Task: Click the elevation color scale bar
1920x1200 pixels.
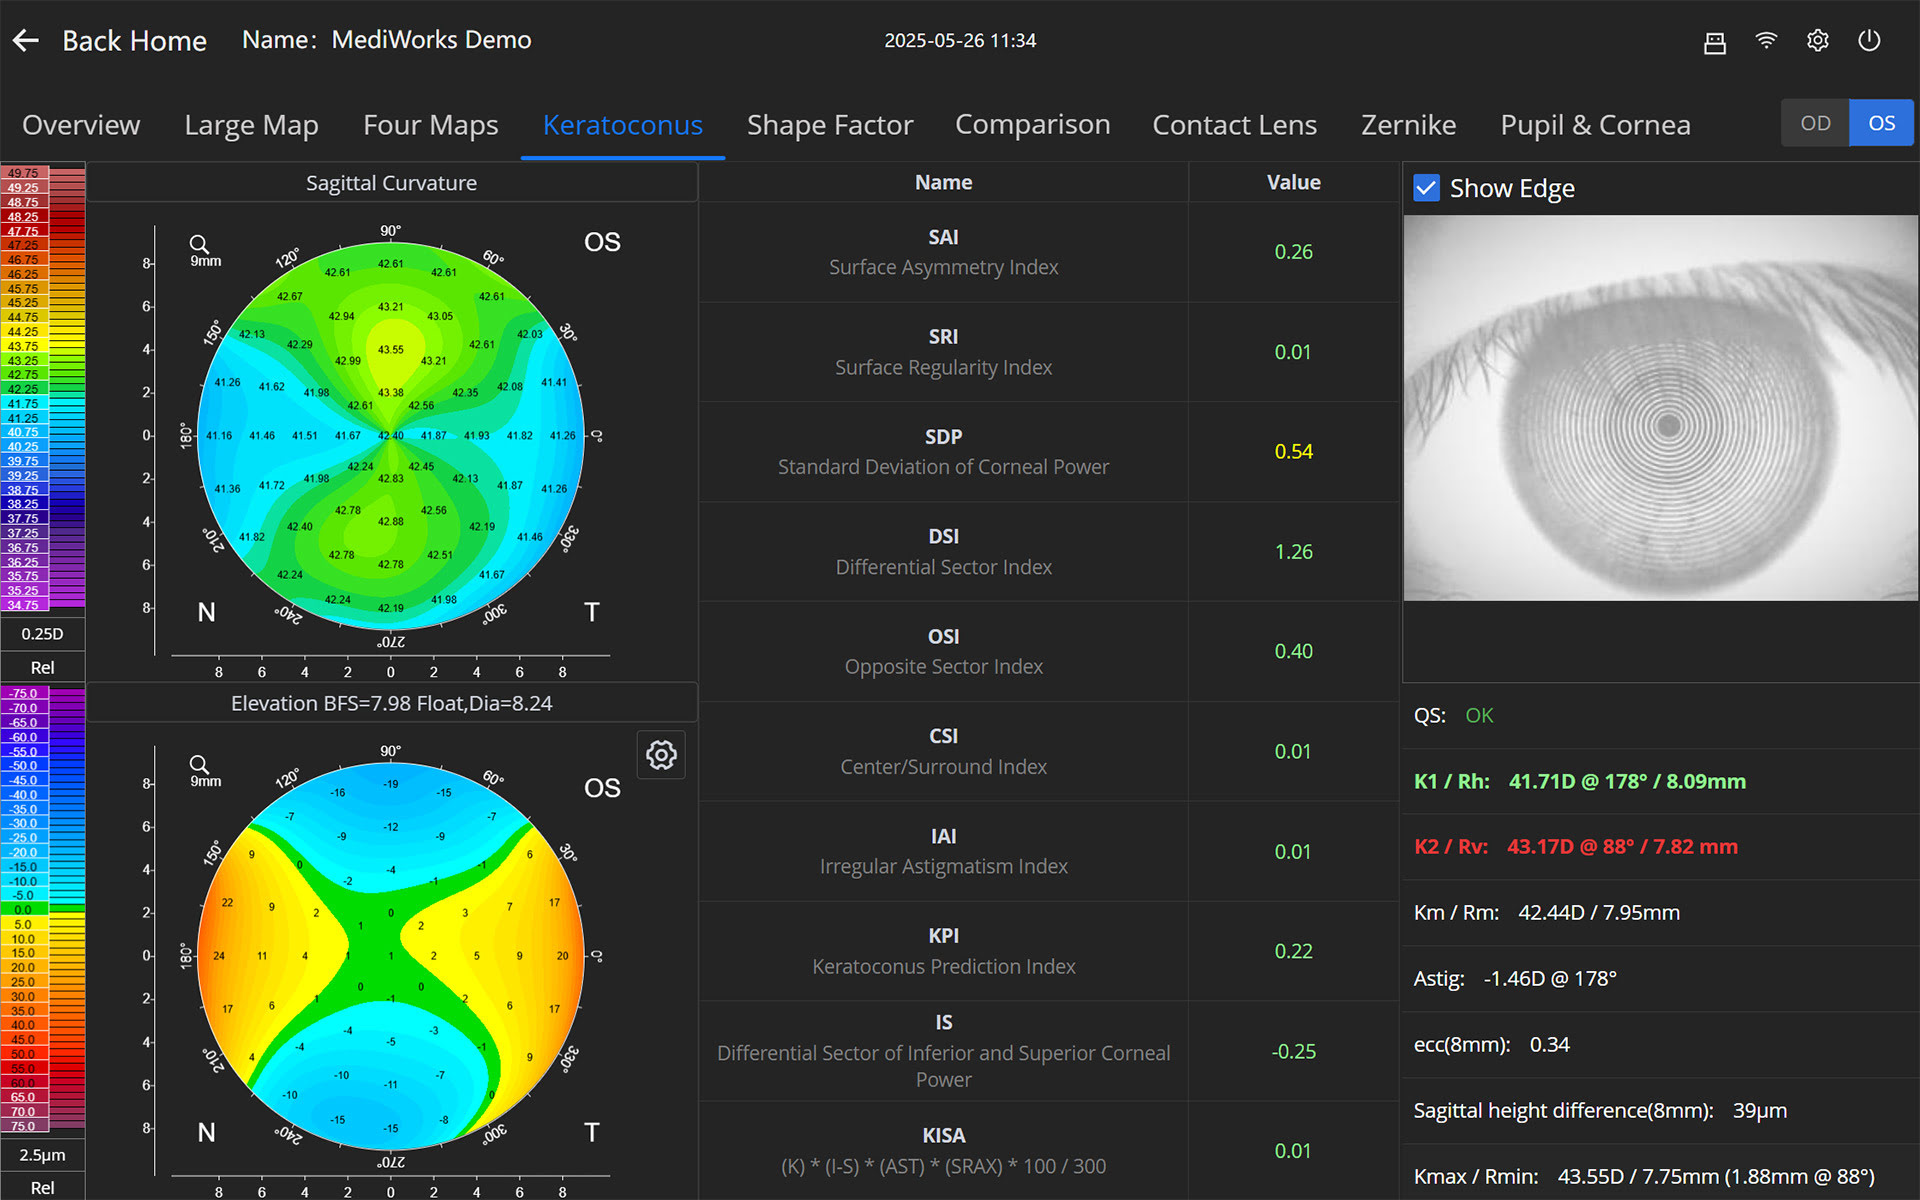Action: coord(42,910)
